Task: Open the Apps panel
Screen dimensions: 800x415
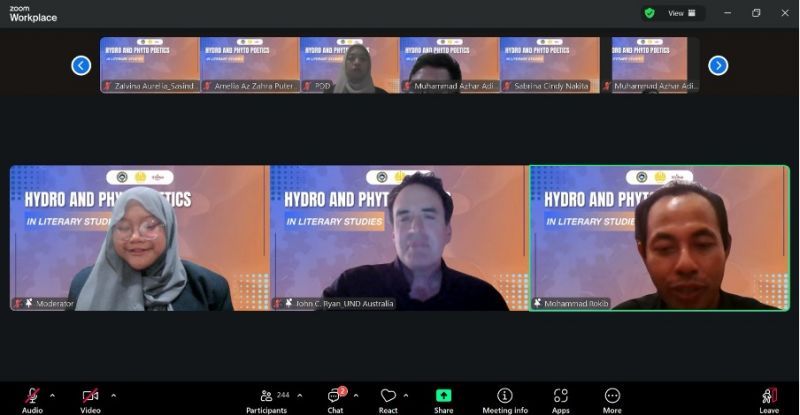Action: 561,396
